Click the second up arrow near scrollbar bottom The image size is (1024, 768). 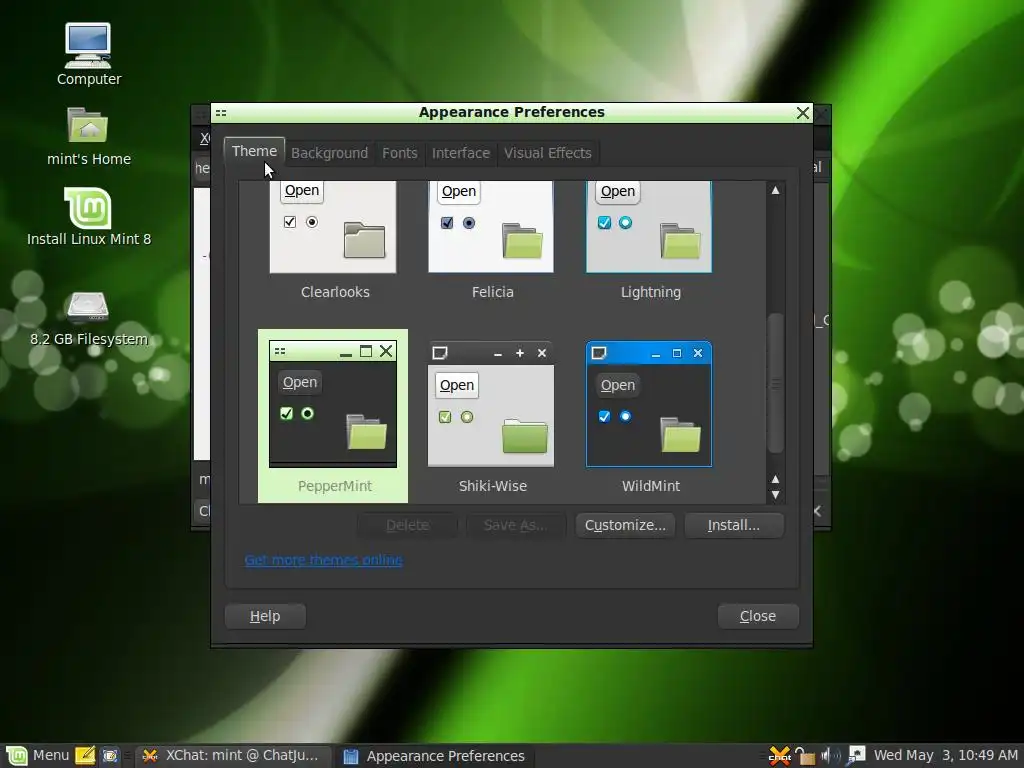[775, 479]
